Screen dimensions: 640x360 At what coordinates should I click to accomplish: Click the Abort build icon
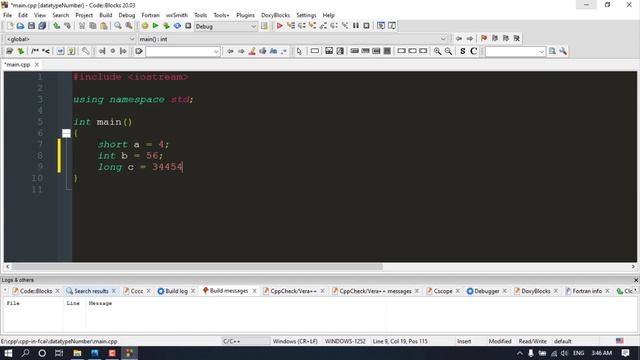click(x=188, y=26)
